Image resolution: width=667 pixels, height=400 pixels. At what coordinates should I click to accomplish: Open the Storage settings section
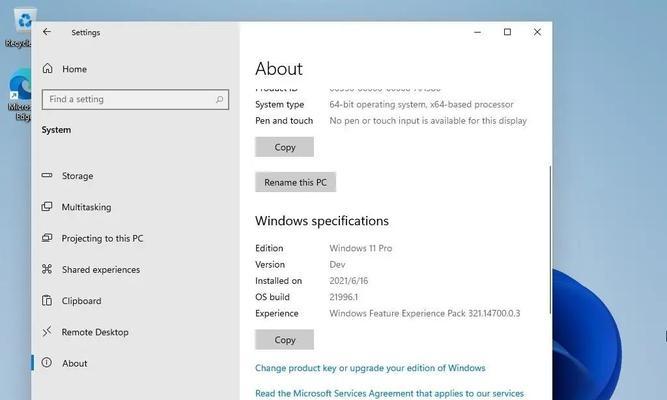77,176
